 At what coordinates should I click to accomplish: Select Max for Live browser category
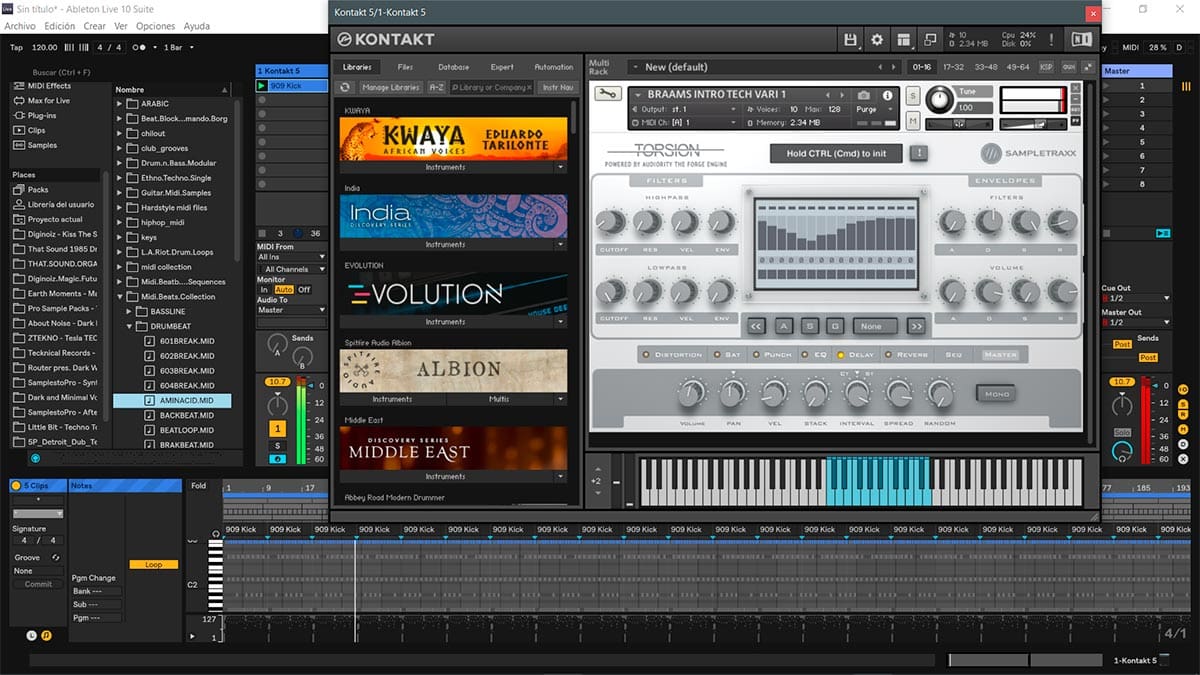pyautogui.click(x=42, y=100)
